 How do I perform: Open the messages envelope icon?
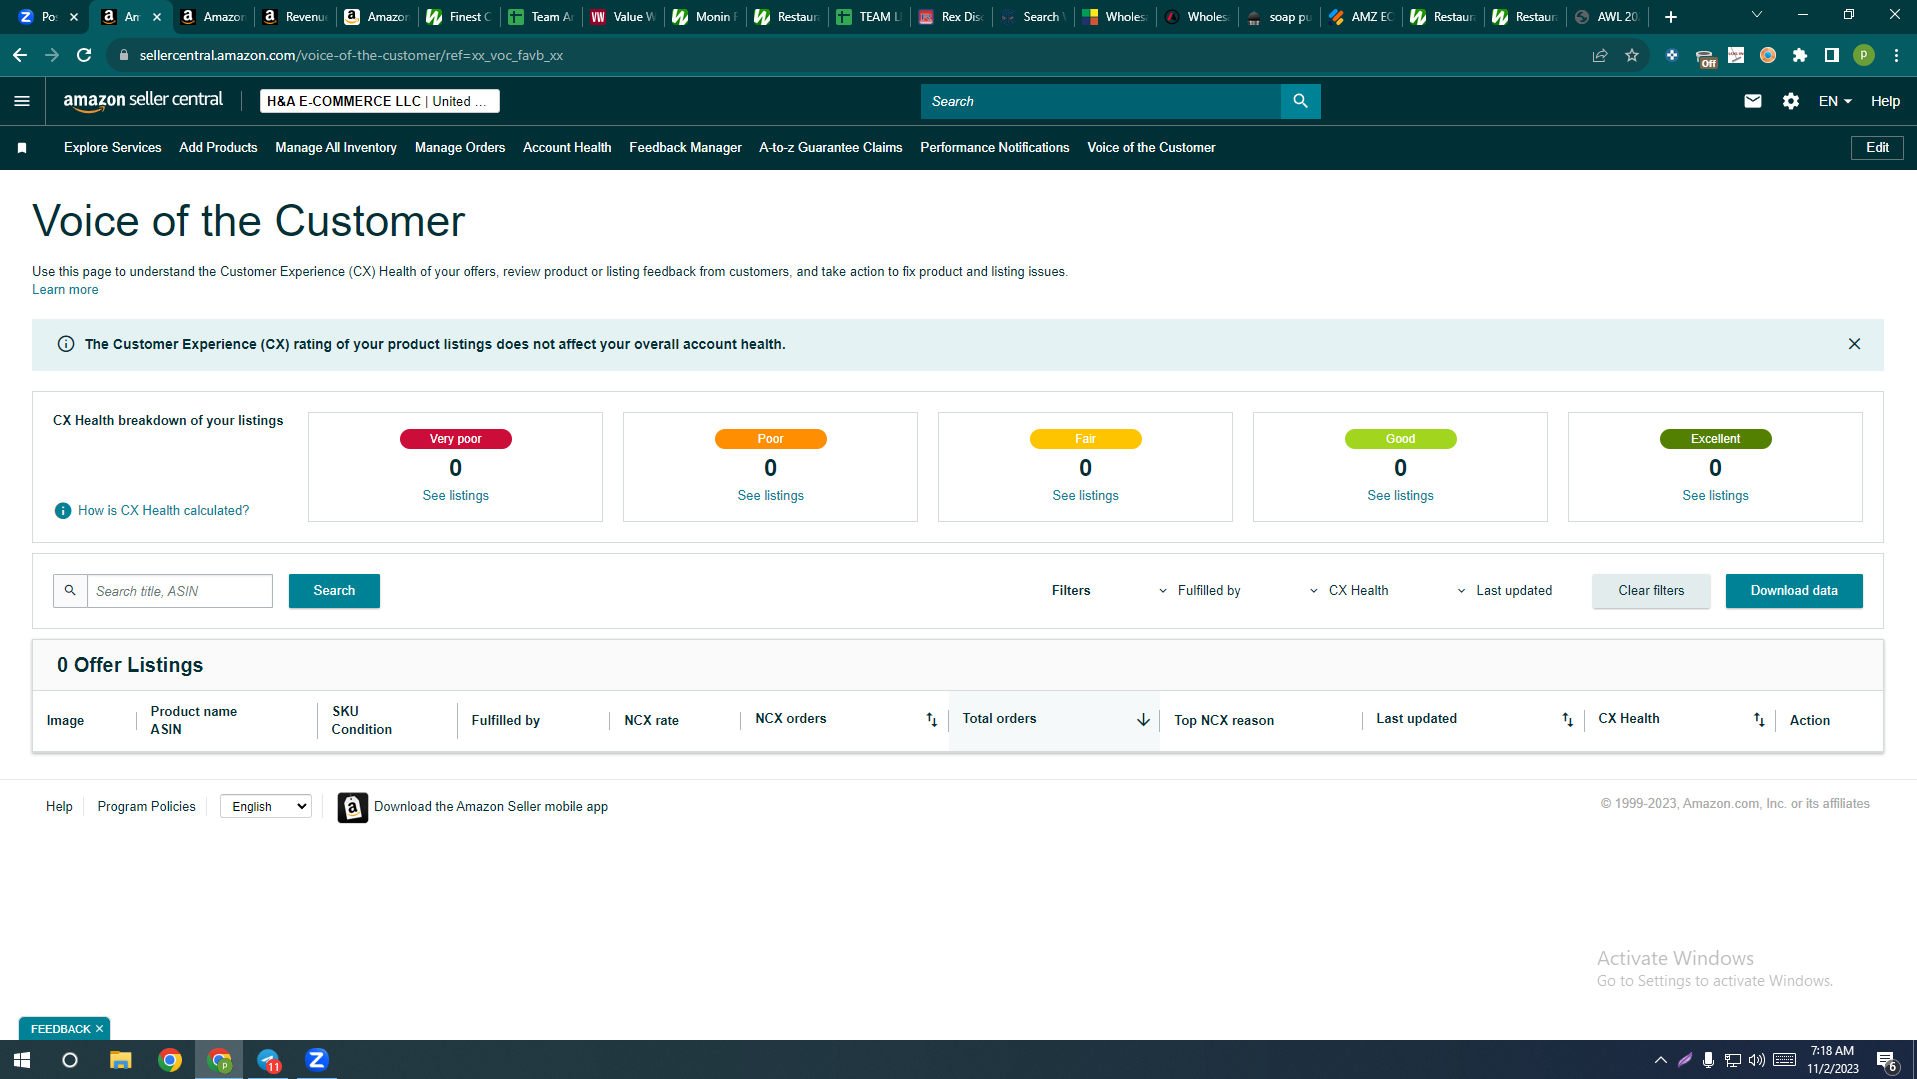[1752, 101]
